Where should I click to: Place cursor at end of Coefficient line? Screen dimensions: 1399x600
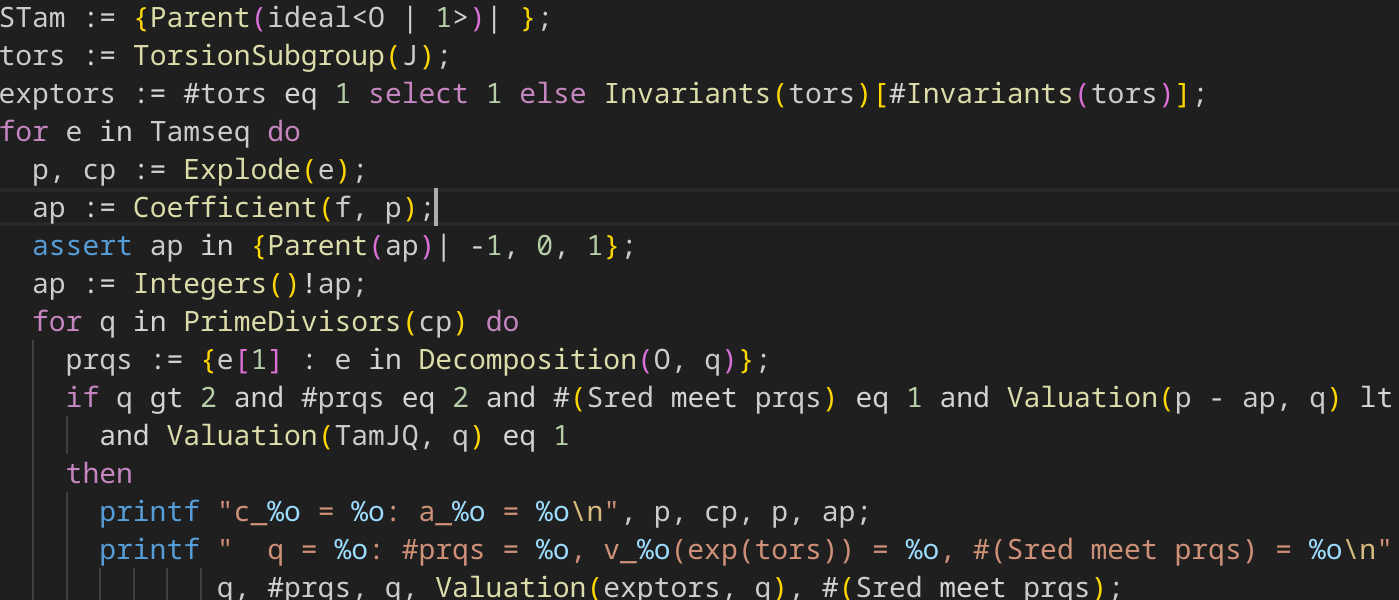pyautogui.click(x=436, y=208)
